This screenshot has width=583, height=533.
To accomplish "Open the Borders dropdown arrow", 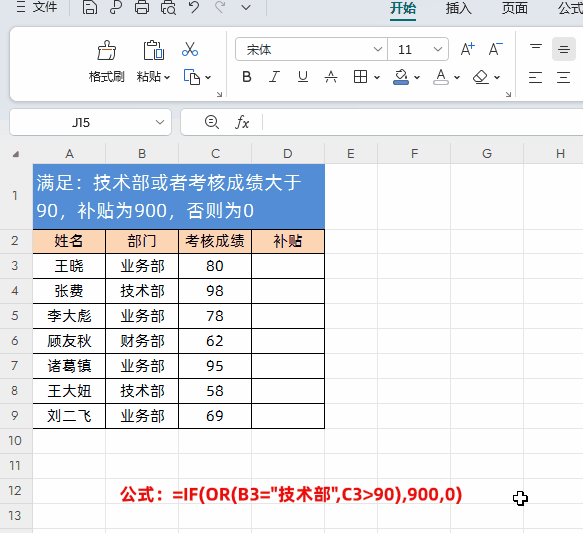I will [377, 77].
